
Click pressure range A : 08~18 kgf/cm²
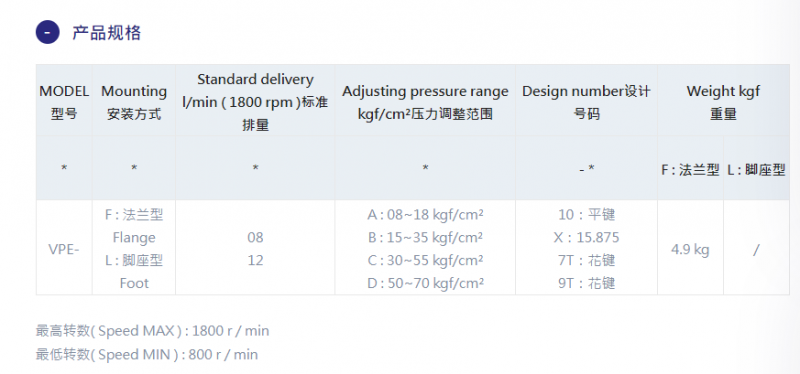click(x=425, y=215)
